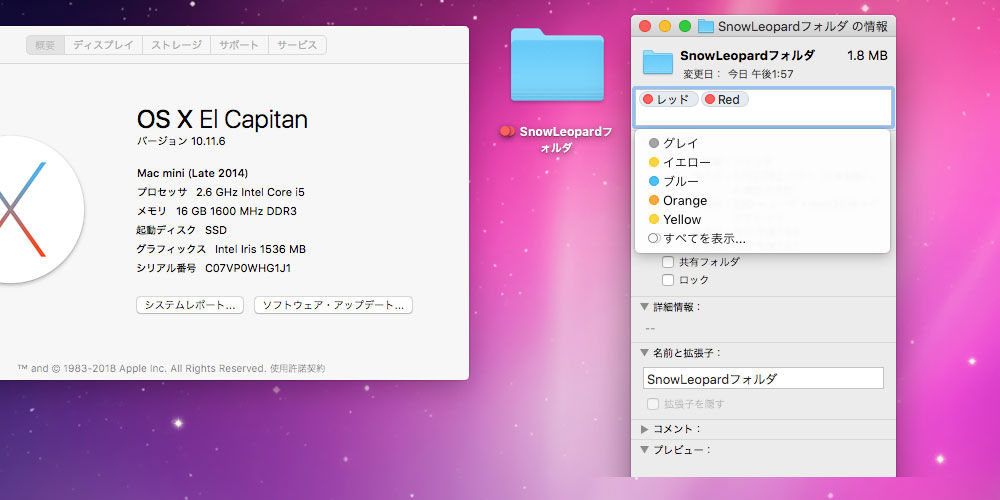Click the Mac mini (Late 2014) text
This screenshot has width=1000, height=500.
(193, 173)
